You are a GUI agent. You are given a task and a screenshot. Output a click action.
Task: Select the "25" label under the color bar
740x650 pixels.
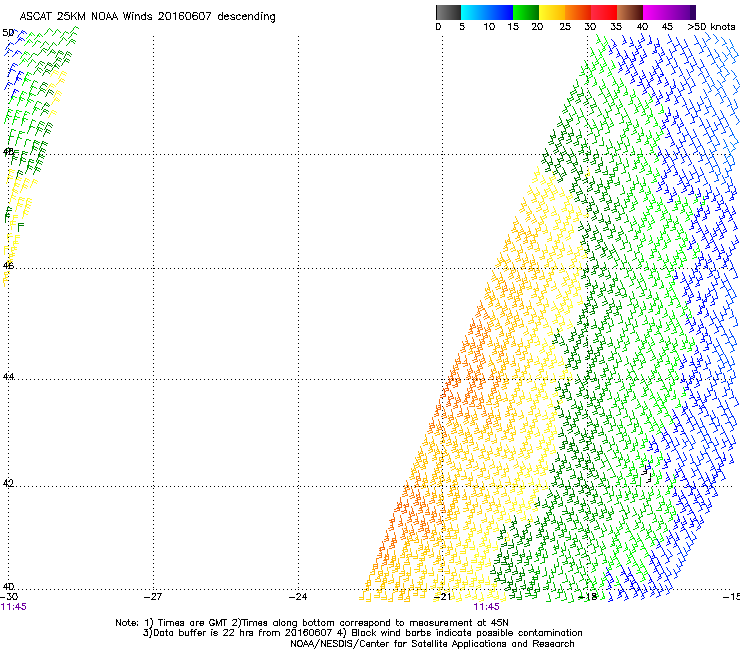(565, 27)
